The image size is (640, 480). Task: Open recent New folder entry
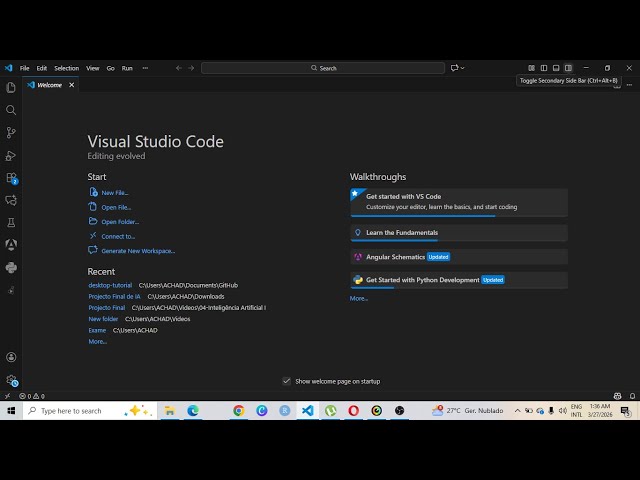pyautogui.click(x=103, y=319)
